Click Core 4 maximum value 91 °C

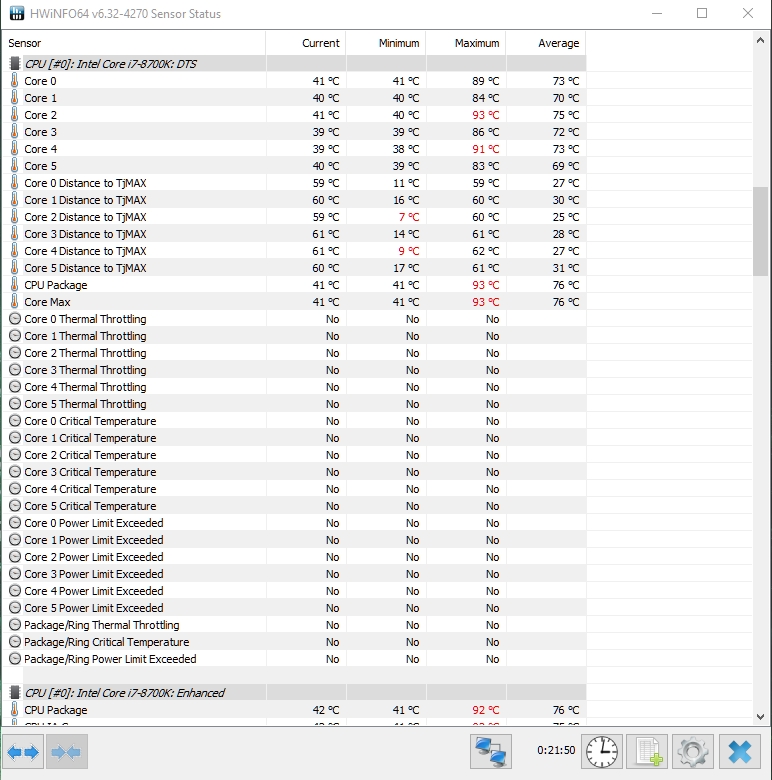pos(485,149)
